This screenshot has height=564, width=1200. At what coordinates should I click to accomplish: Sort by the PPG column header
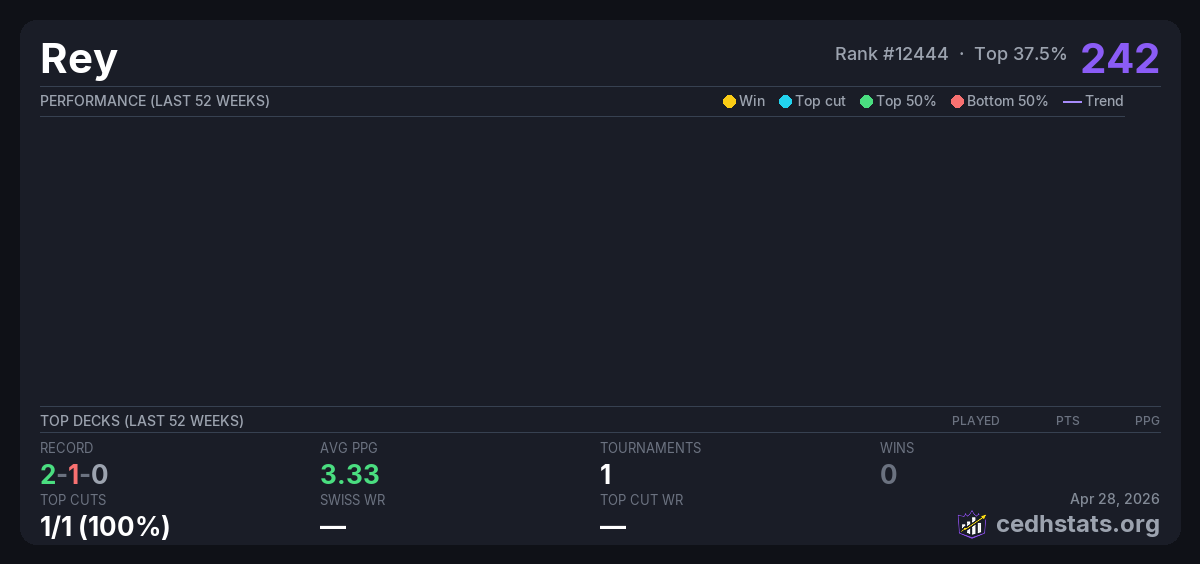tap(1147, 421)
